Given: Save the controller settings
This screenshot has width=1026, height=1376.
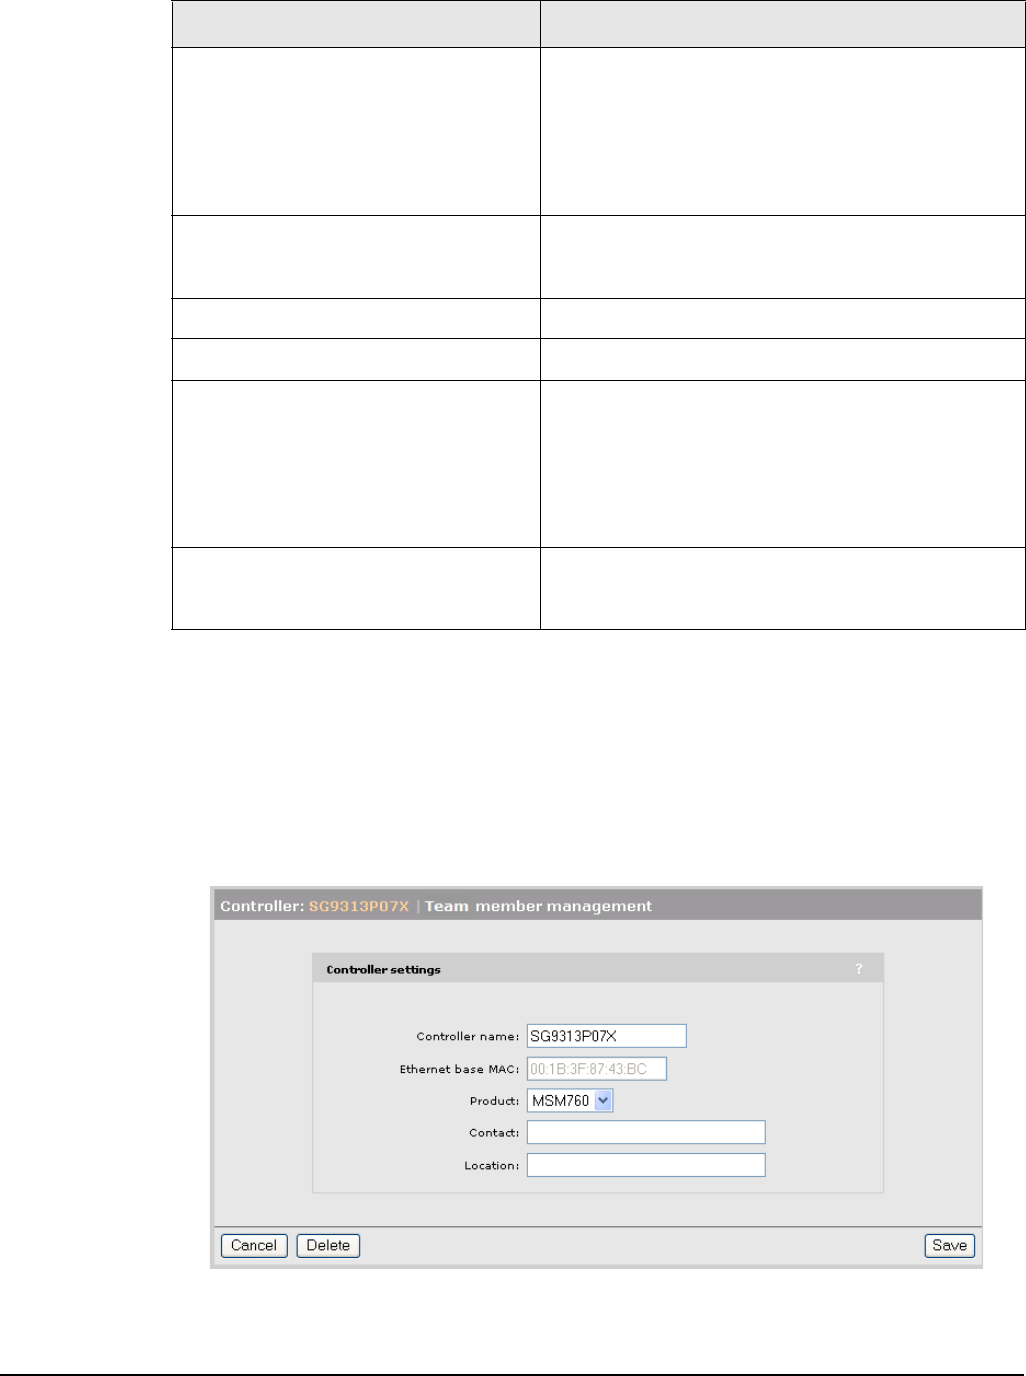Looking at the screenshot, I should [x=949, y=1245].
